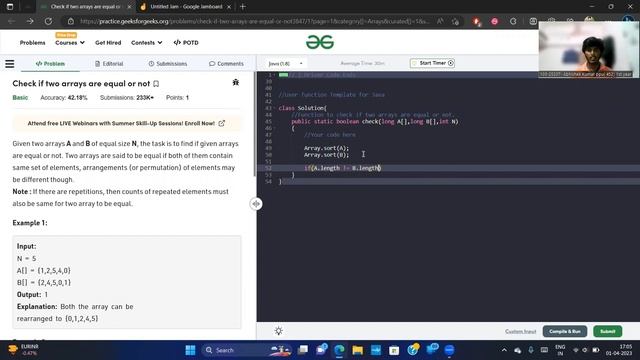Click the Start Timer button
This screenshot has height=360, width=640.
coord(432,63)
